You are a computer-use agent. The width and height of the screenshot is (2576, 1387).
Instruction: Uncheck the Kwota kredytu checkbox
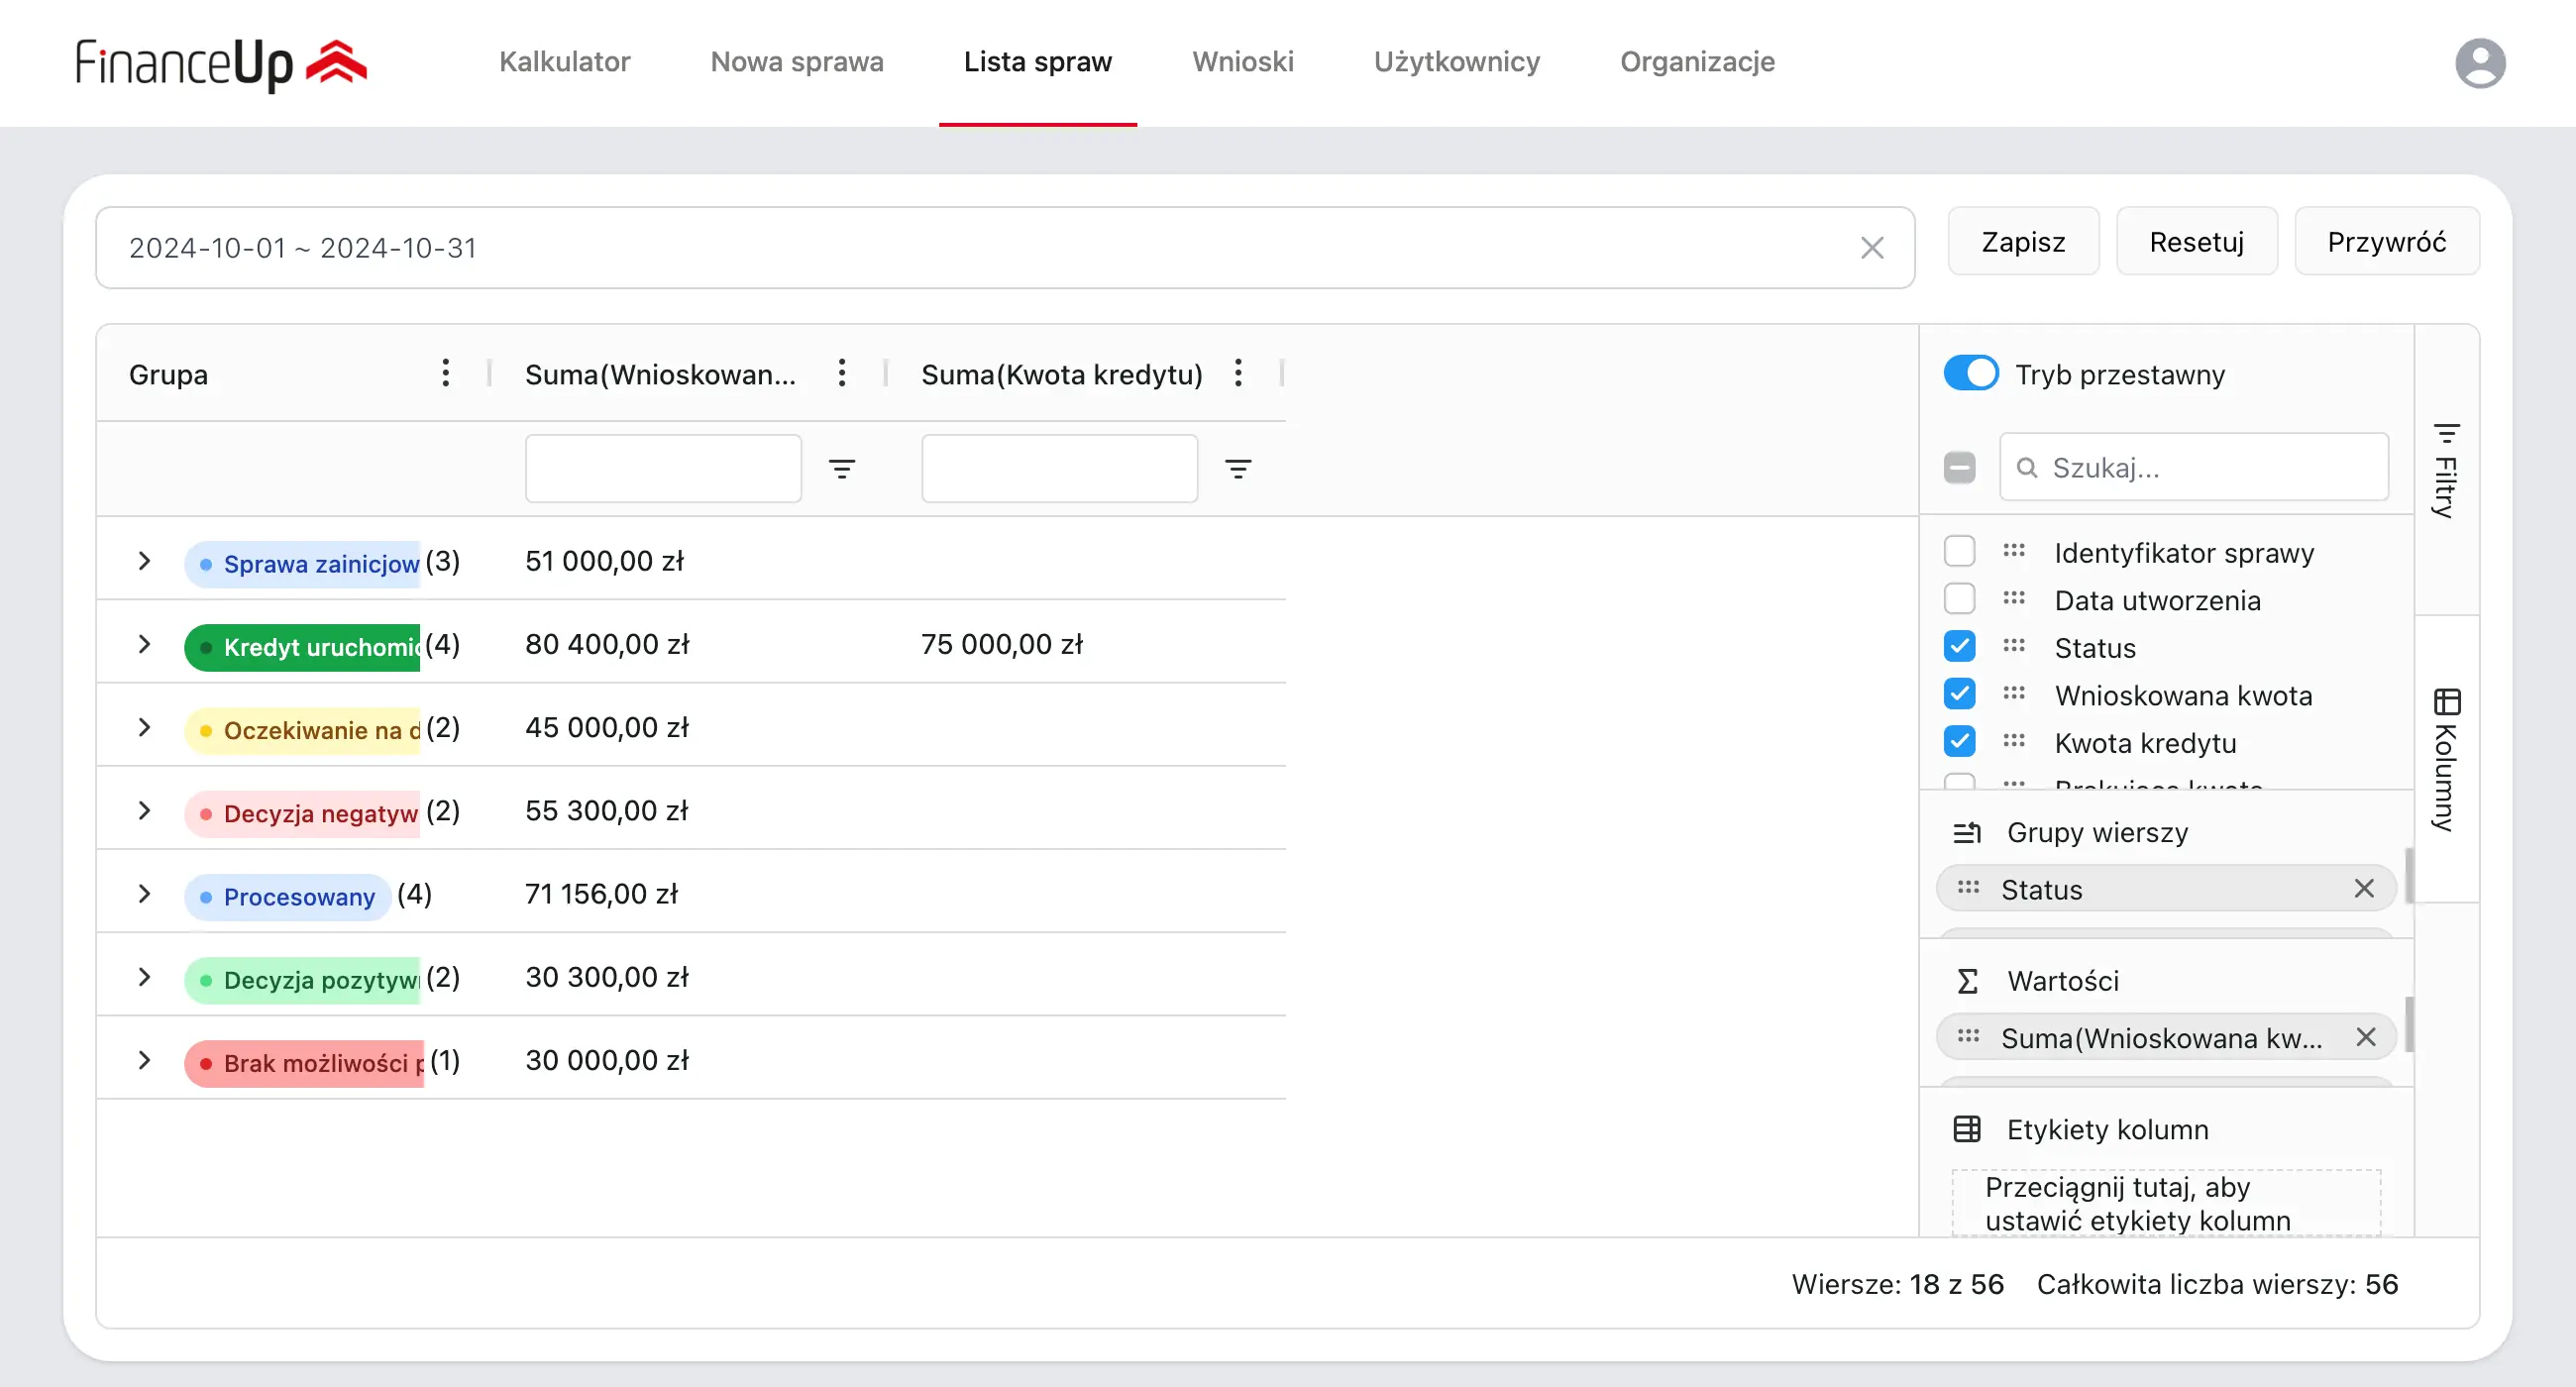coord(1959,741)
